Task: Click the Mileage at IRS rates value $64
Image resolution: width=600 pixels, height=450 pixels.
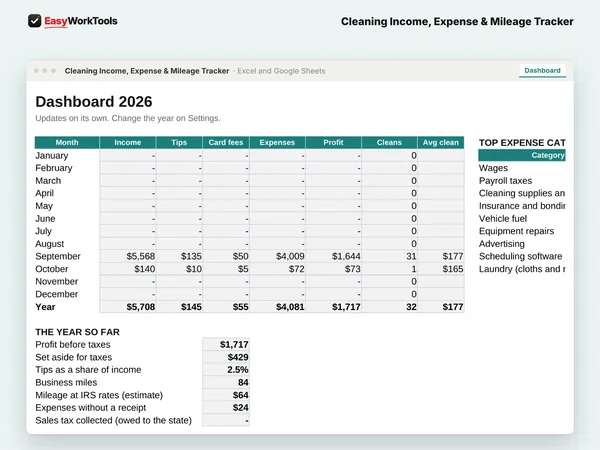Action: pyautogui.click(x=226, y=395)
